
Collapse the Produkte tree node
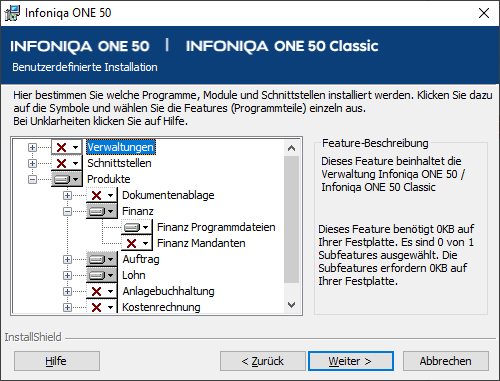[32, 179]
